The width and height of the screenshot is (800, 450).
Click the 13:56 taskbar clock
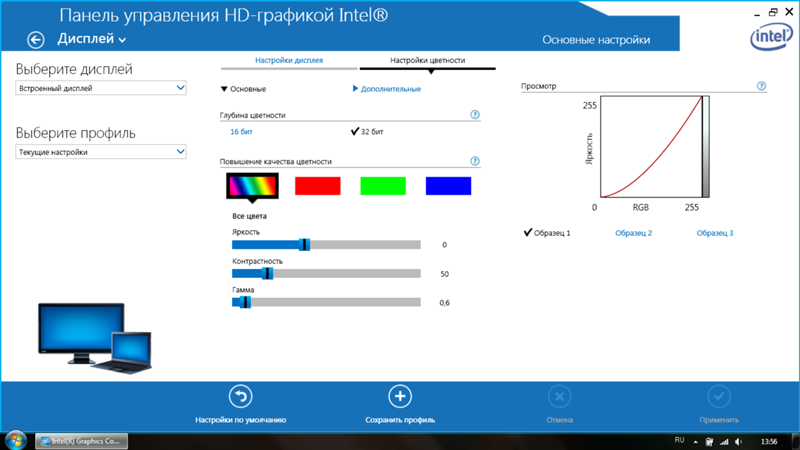769,442
